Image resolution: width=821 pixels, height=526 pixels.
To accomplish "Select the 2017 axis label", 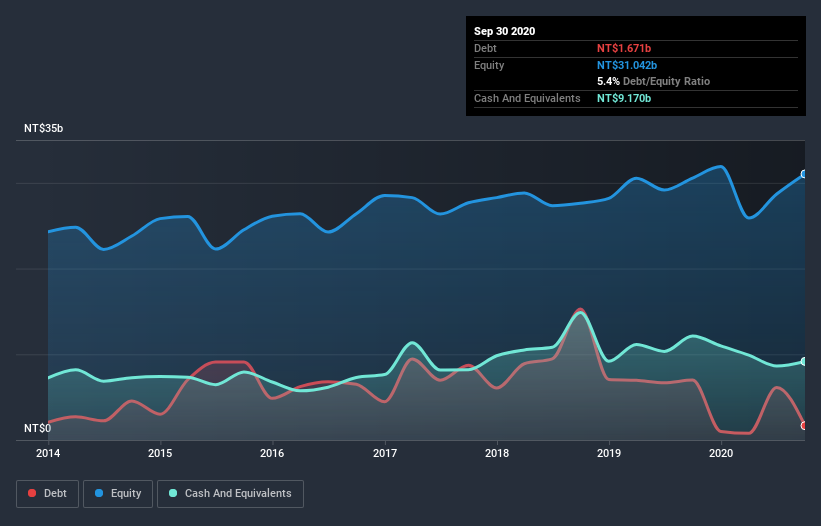I will (385, 453).
